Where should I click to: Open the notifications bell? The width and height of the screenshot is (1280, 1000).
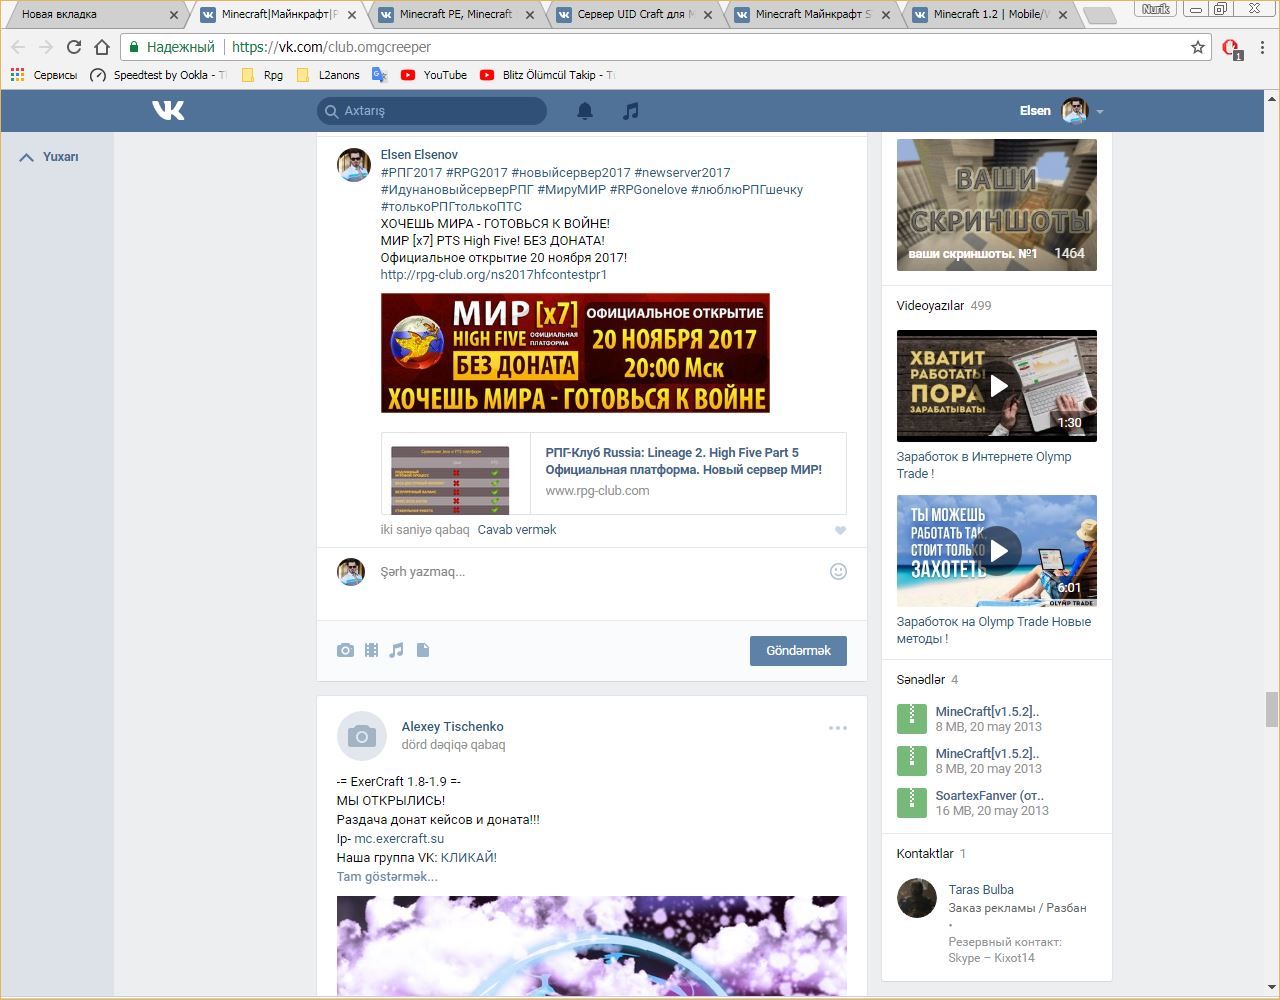coord(585,111)
